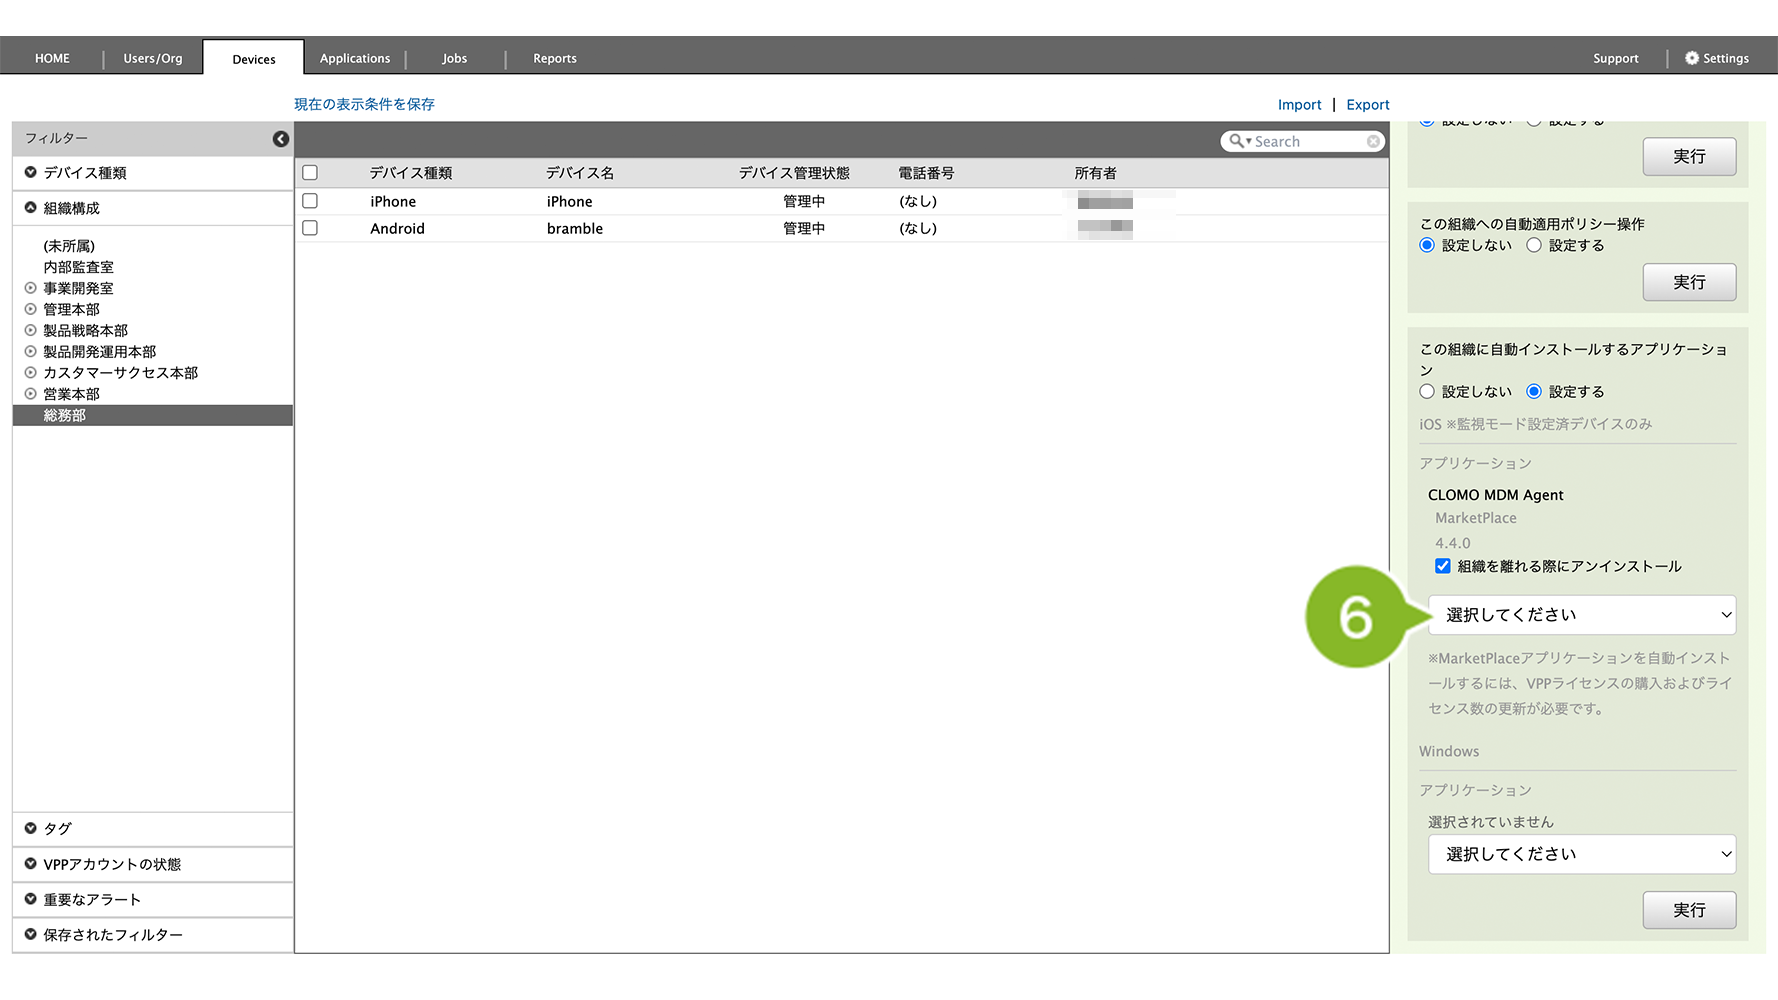Viewport: 1778px width, 1000px height.
Task: Switch to the Applications tab
Action: pos(355,58)
